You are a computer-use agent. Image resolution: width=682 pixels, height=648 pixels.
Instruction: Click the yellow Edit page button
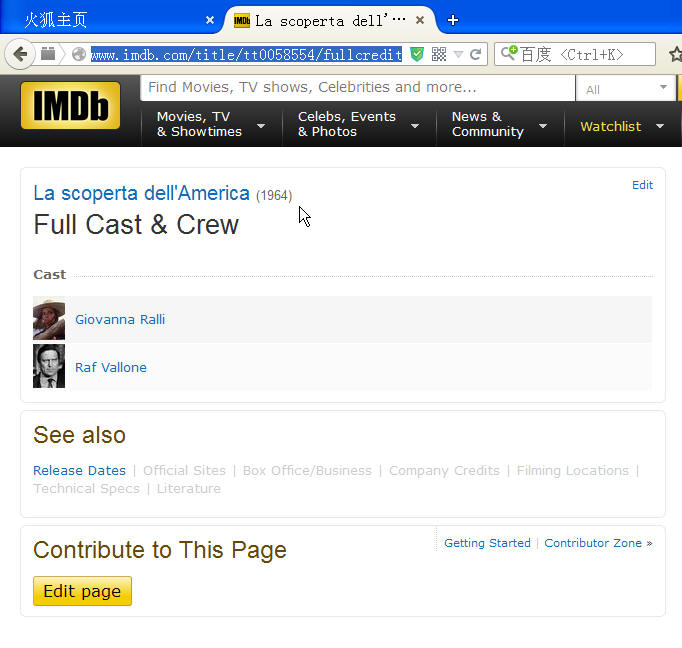82,591
